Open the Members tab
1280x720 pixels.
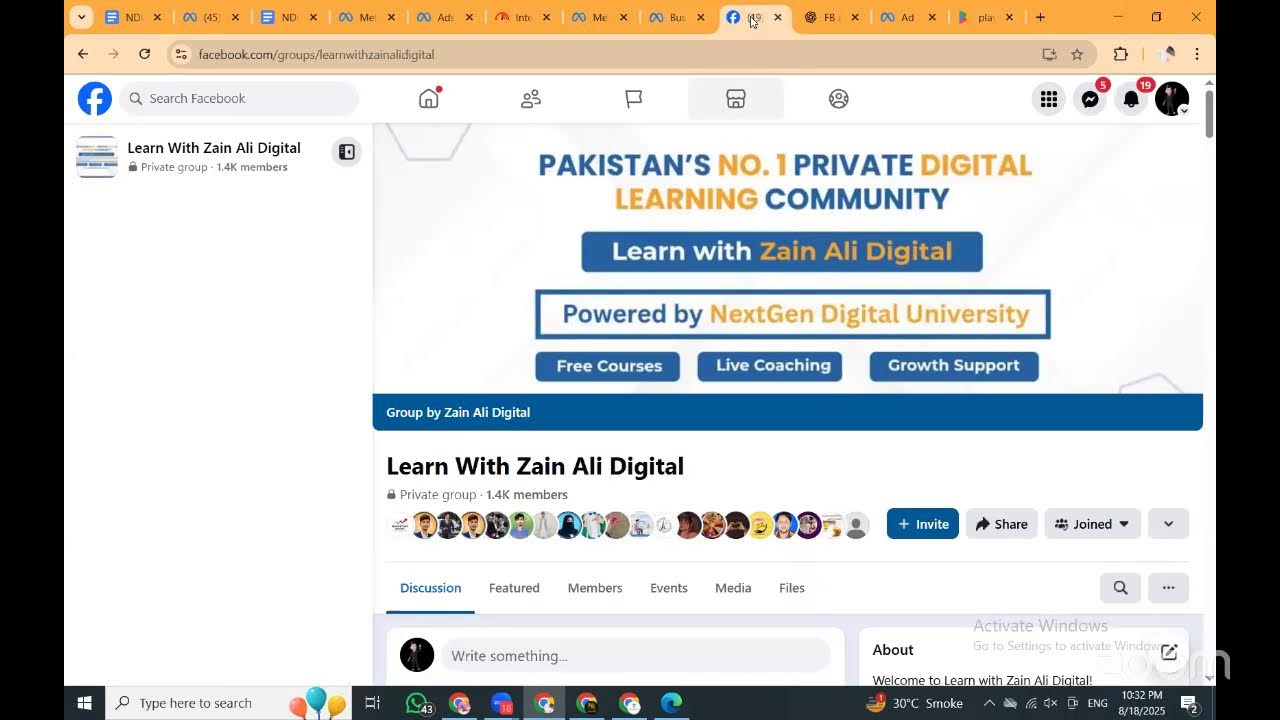point(595,588)
